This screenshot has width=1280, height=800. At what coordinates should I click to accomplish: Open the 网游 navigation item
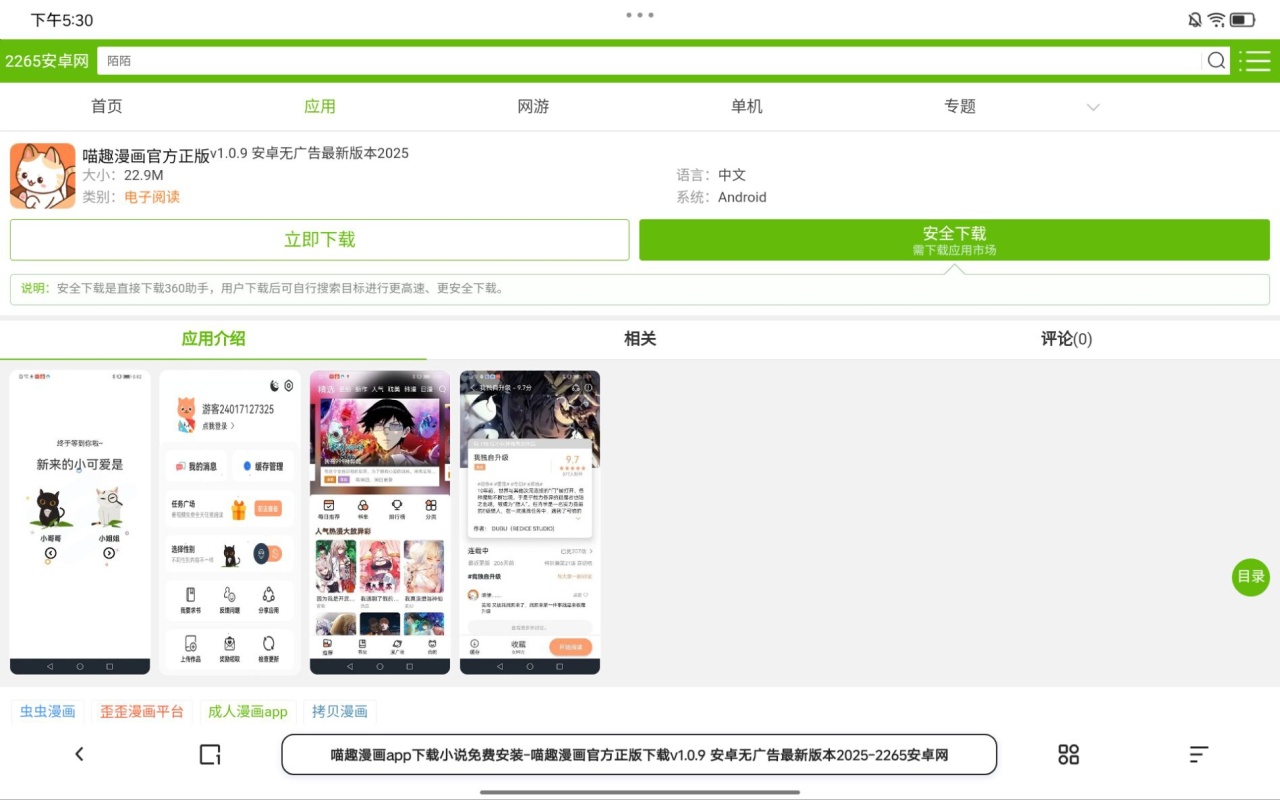click(533, 106)
